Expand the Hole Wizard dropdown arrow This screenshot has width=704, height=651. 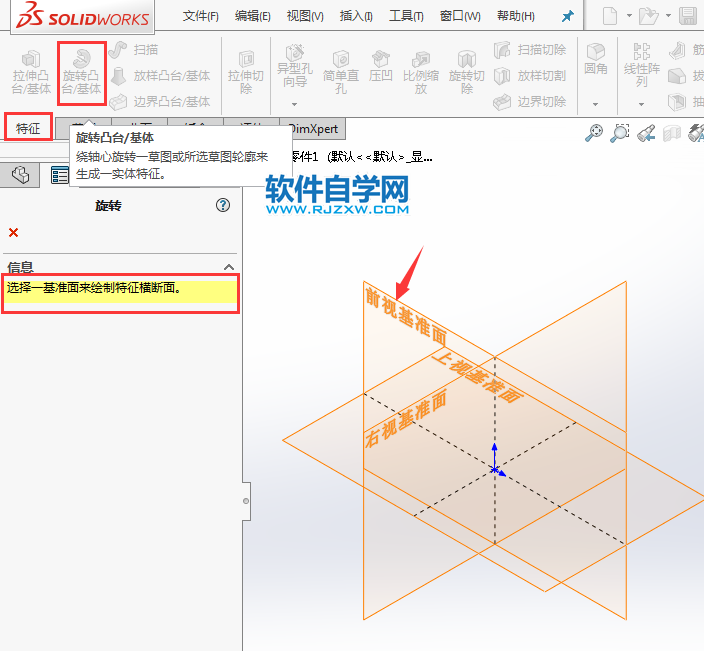295,104
